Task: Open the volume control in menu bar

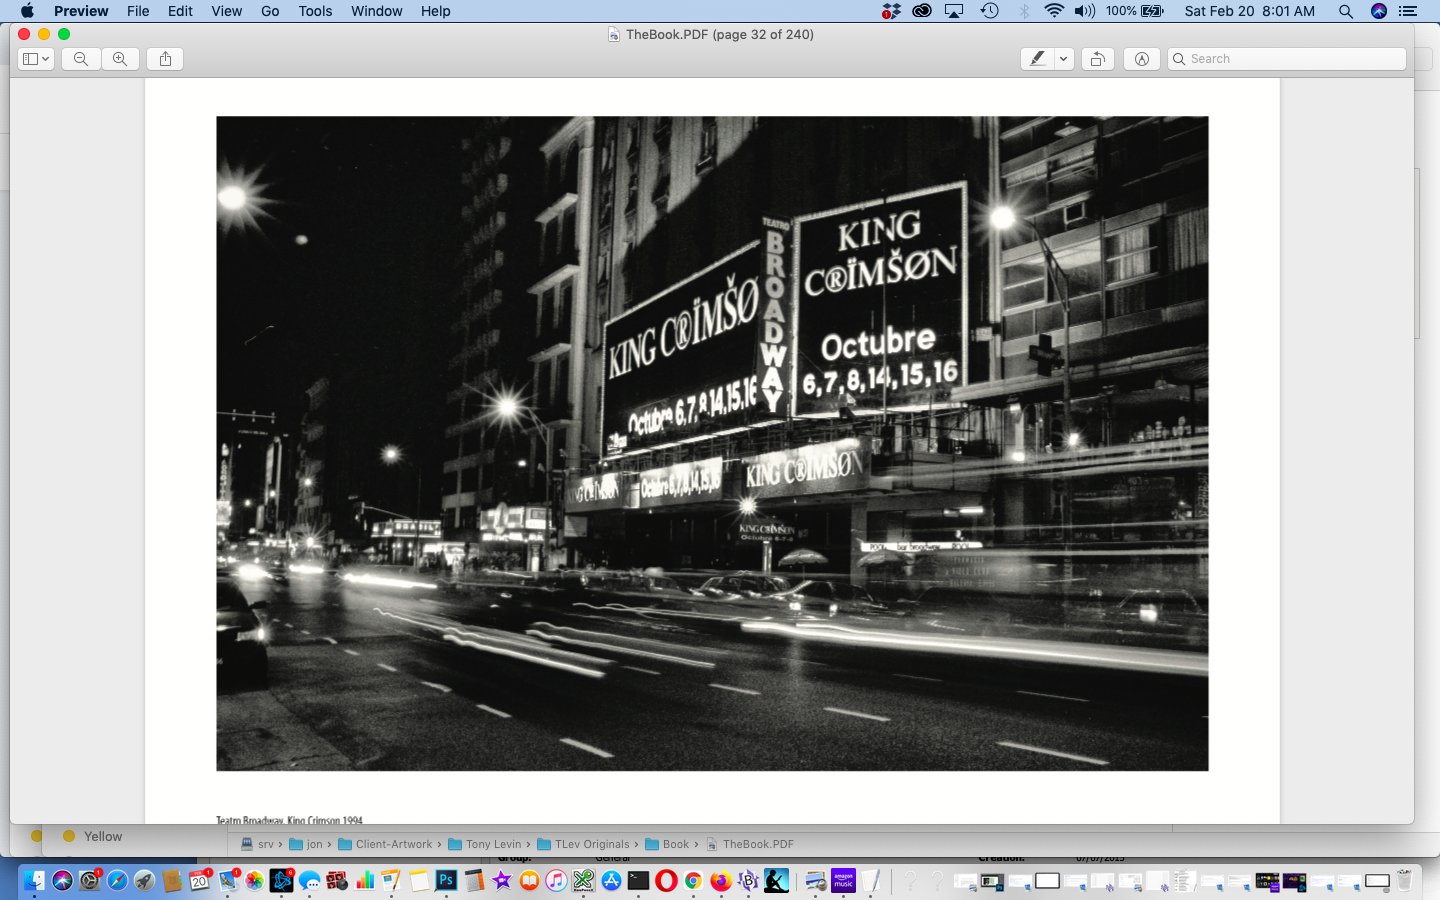Action: pyautogui.click(x=1084, y=11)
